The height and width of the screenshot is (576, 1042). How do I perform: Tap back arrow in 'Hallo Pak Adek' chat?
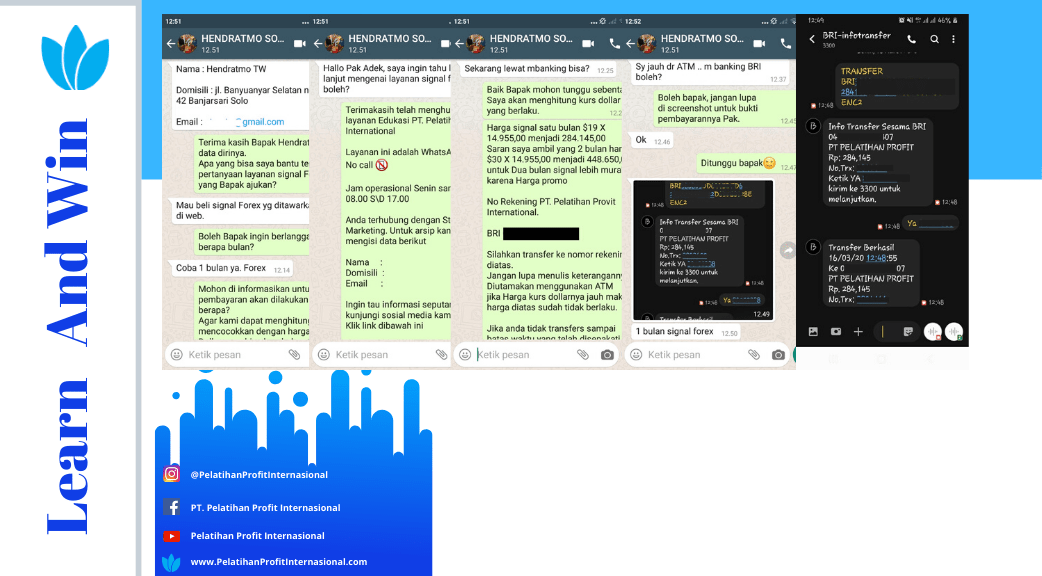pyautogui.click(x=318, y=44)
